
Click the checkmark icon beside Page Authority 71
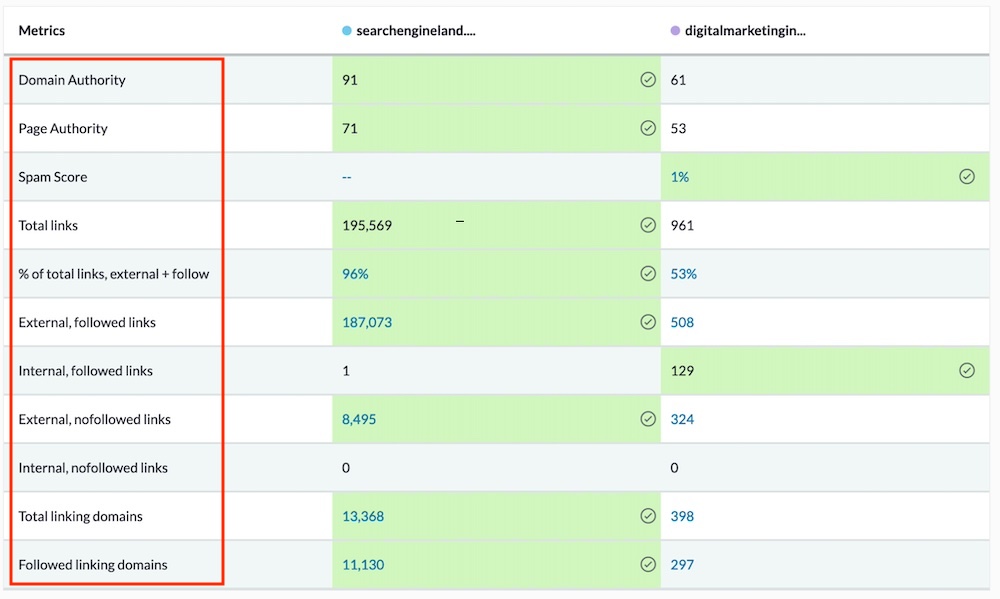point(648,128)
